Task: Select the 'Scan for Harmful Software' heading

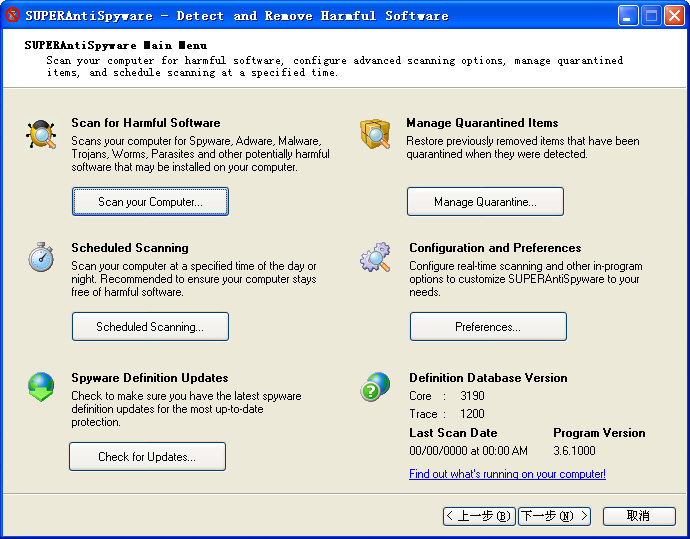Action: click(x=146, y=123)
